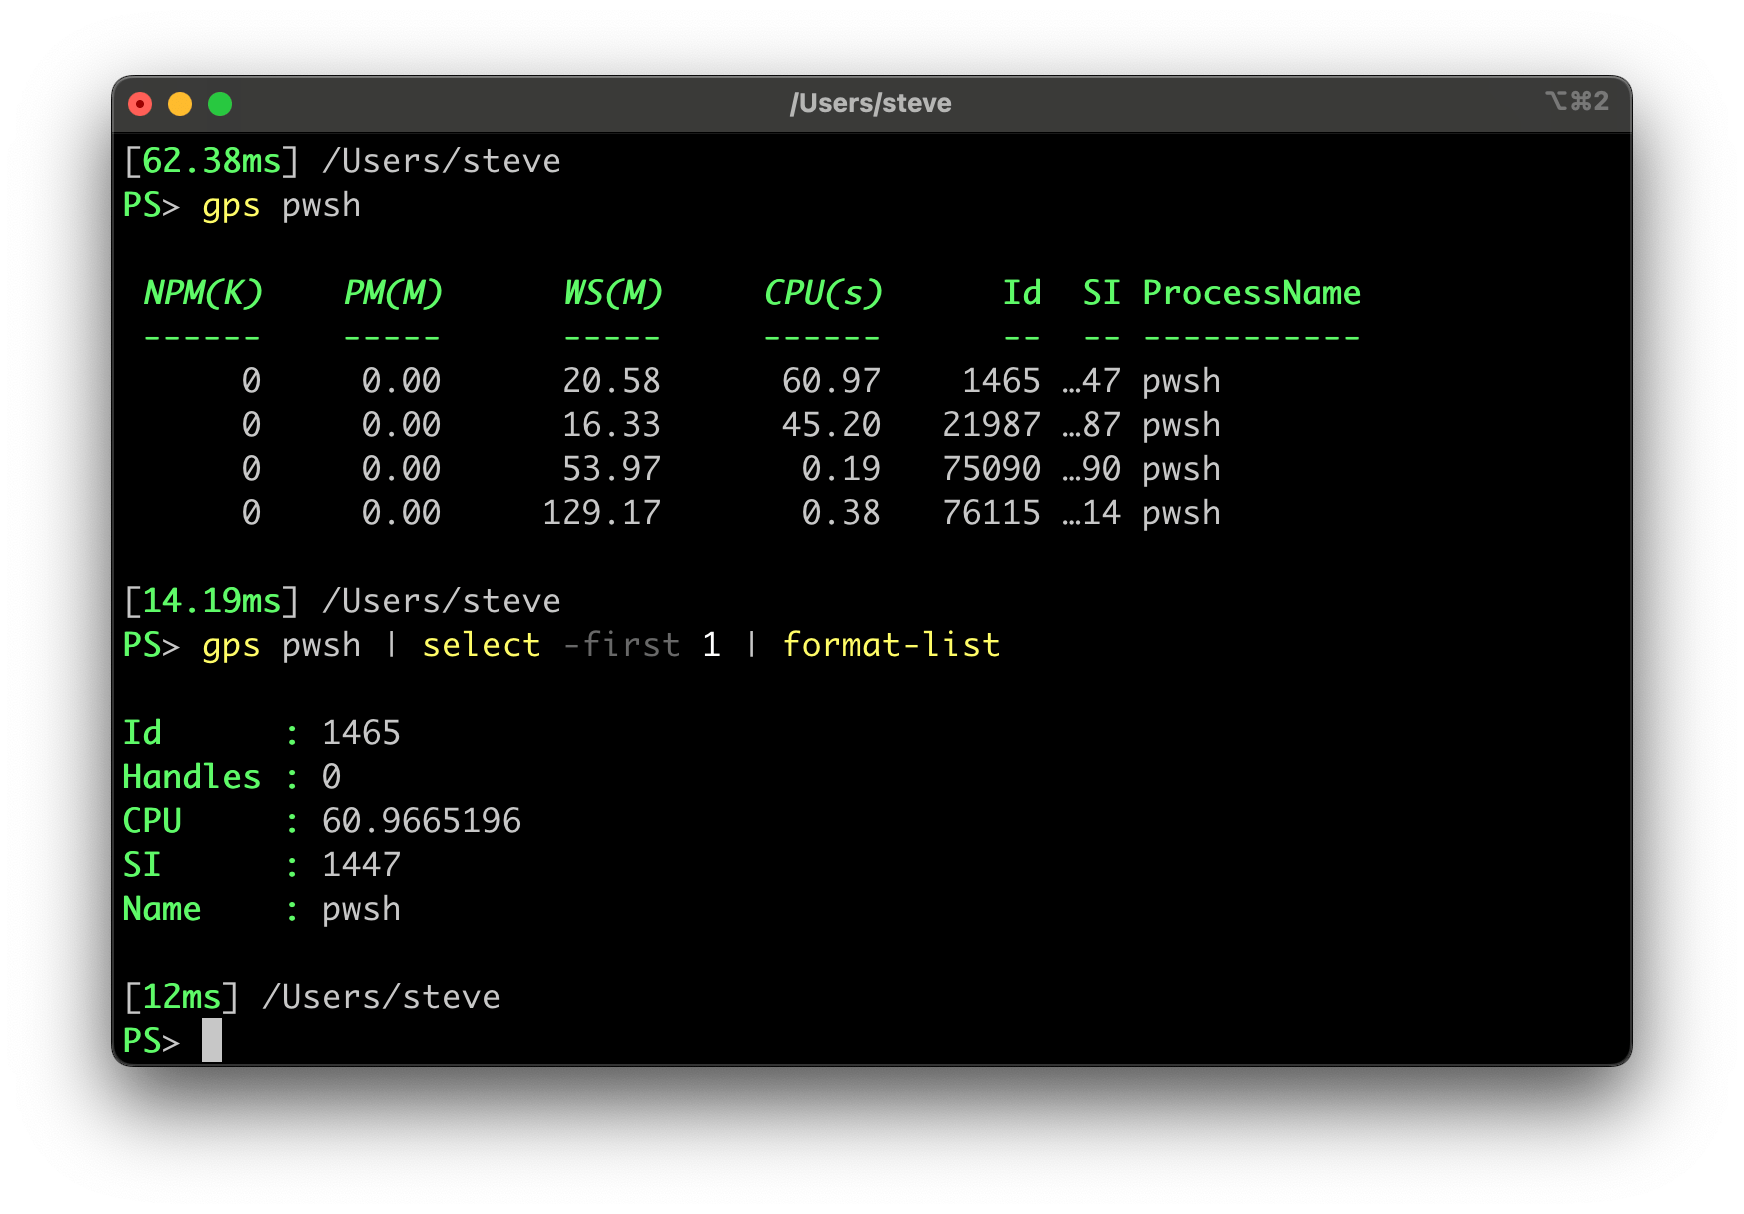Click the NPM(K) column header
1744x1214 pixels.
[203, 293]
